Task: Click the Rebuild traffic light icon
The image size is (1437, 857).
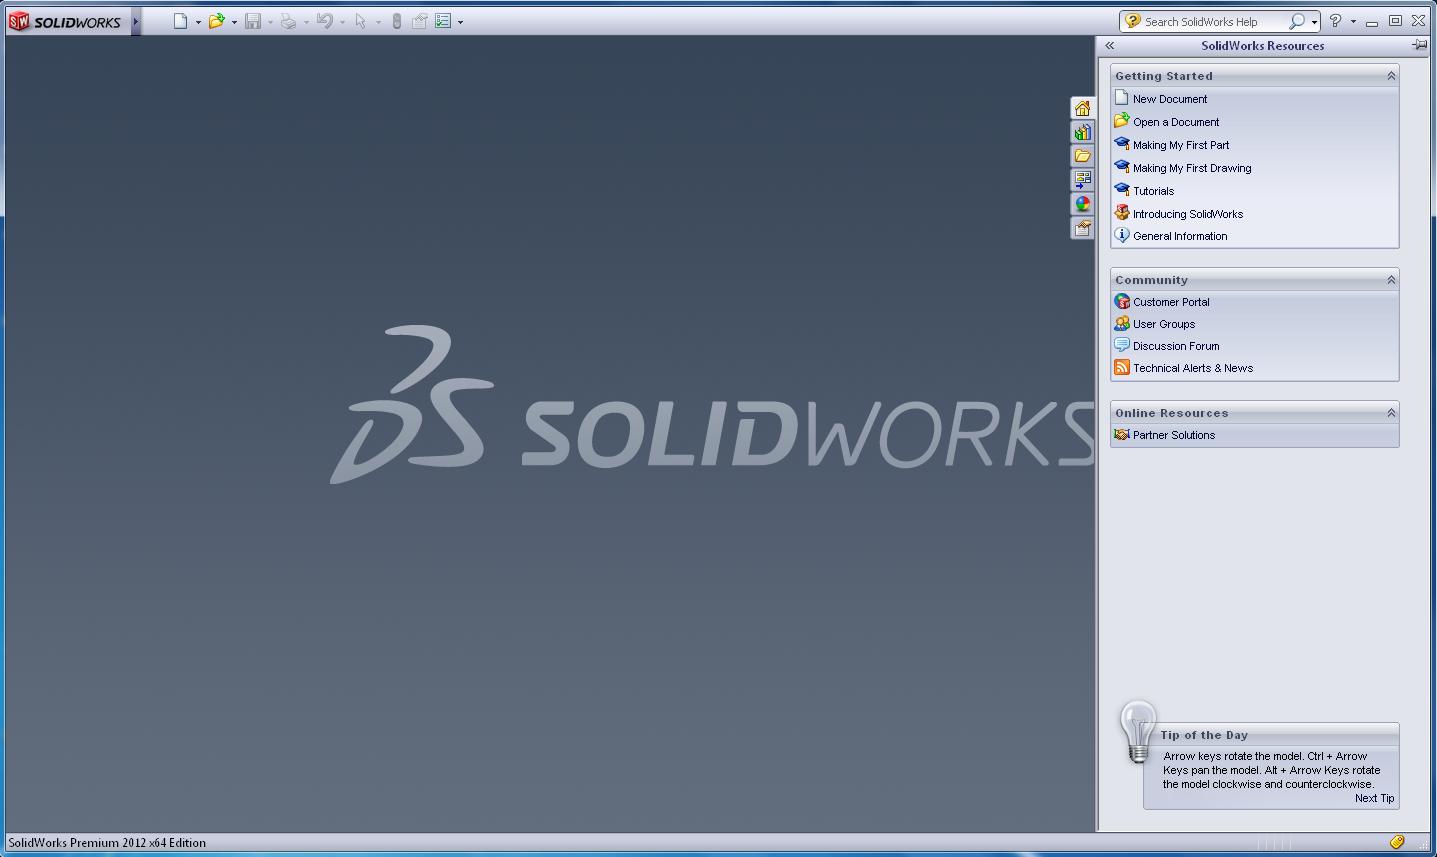Action: click(396, 21)
